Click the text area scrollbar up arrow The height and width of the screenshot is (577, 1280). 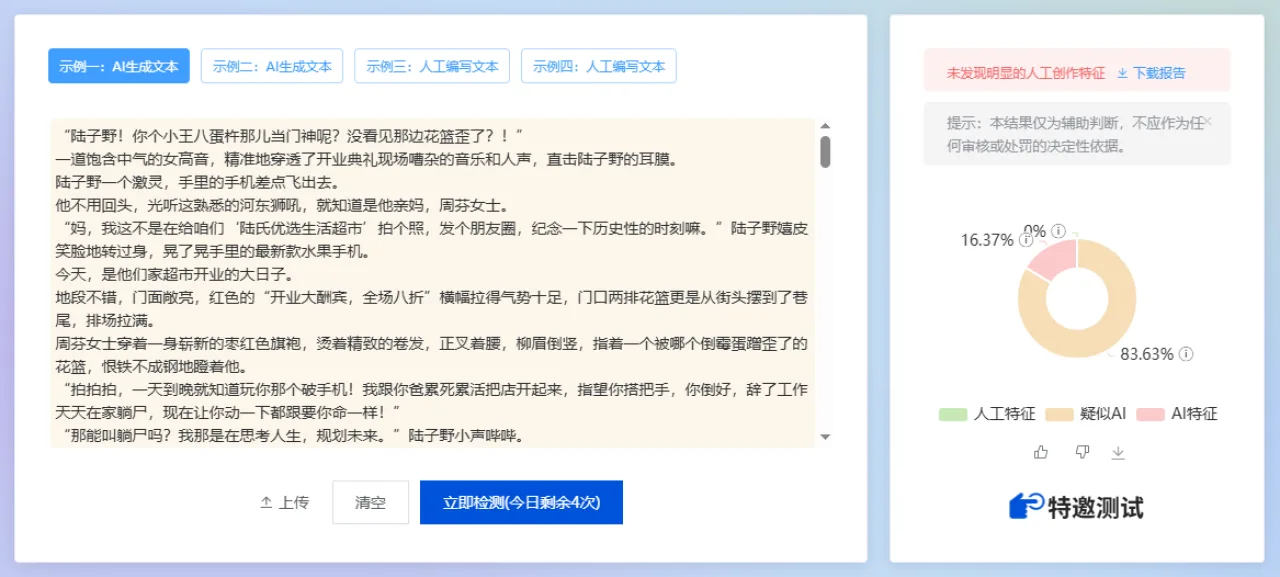click(825, 126)
